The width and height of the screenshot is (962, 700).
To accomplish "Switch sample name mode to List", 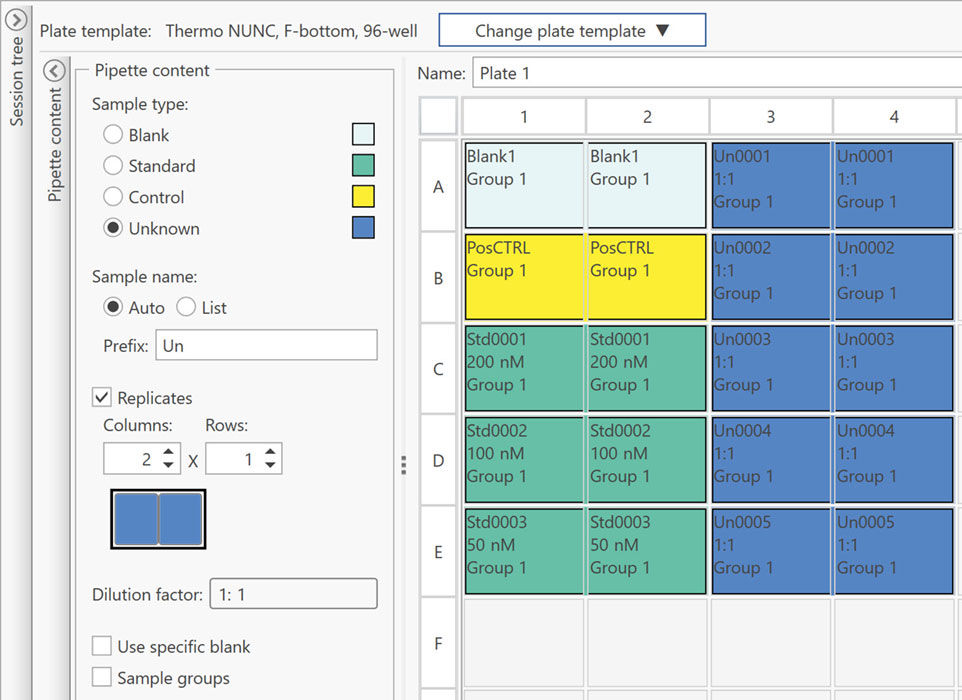I will 186,308.
